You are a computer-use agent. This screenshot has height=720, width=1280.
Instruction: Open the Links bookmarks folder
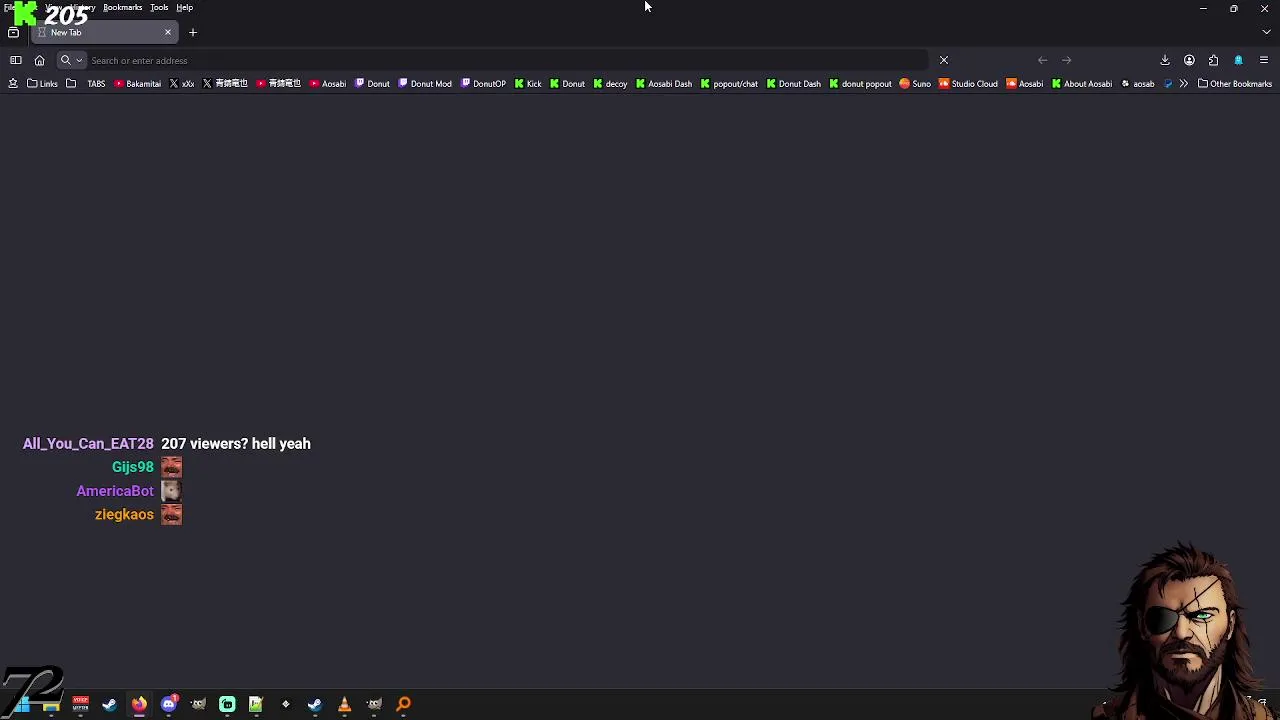[x=42, y=84]
